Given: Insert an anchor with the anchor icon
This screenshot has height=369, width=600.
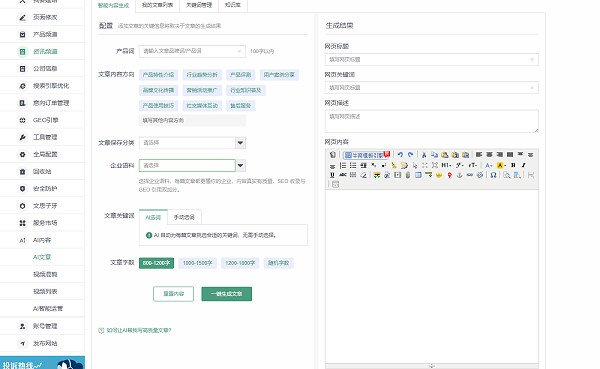Looking at the screenshot, I should pos(460,175).
